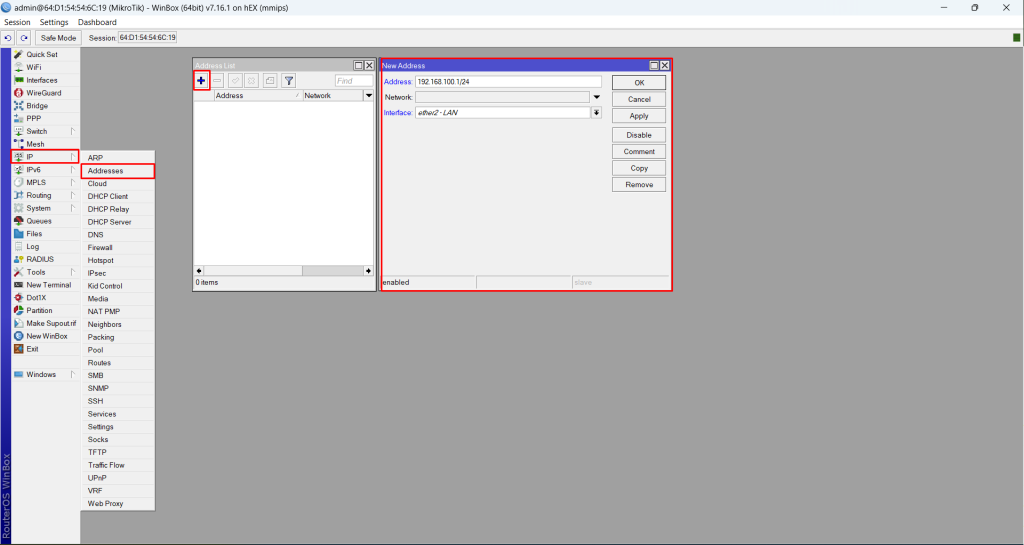Select ARP in the IP submenu
This screenshot has width=1024, height=545.
pyautogui.click(x=118, y=158)
